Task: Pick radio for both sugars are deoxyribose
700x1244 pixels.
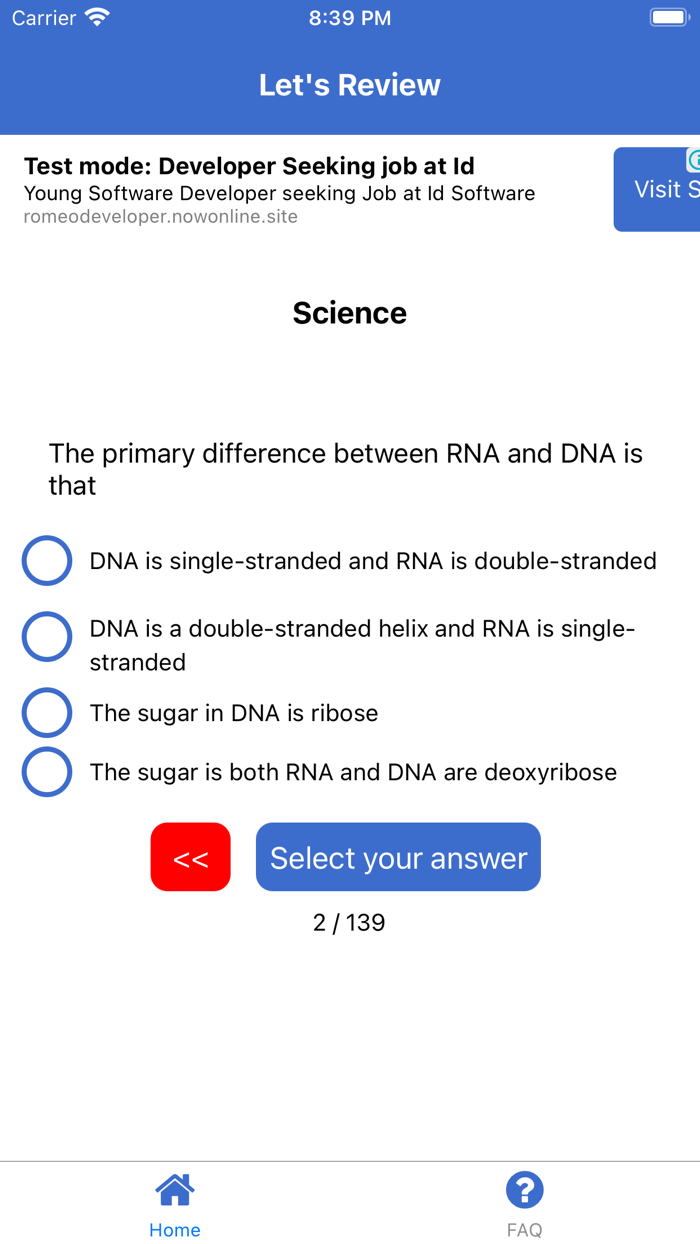Action: coord(47,772)
